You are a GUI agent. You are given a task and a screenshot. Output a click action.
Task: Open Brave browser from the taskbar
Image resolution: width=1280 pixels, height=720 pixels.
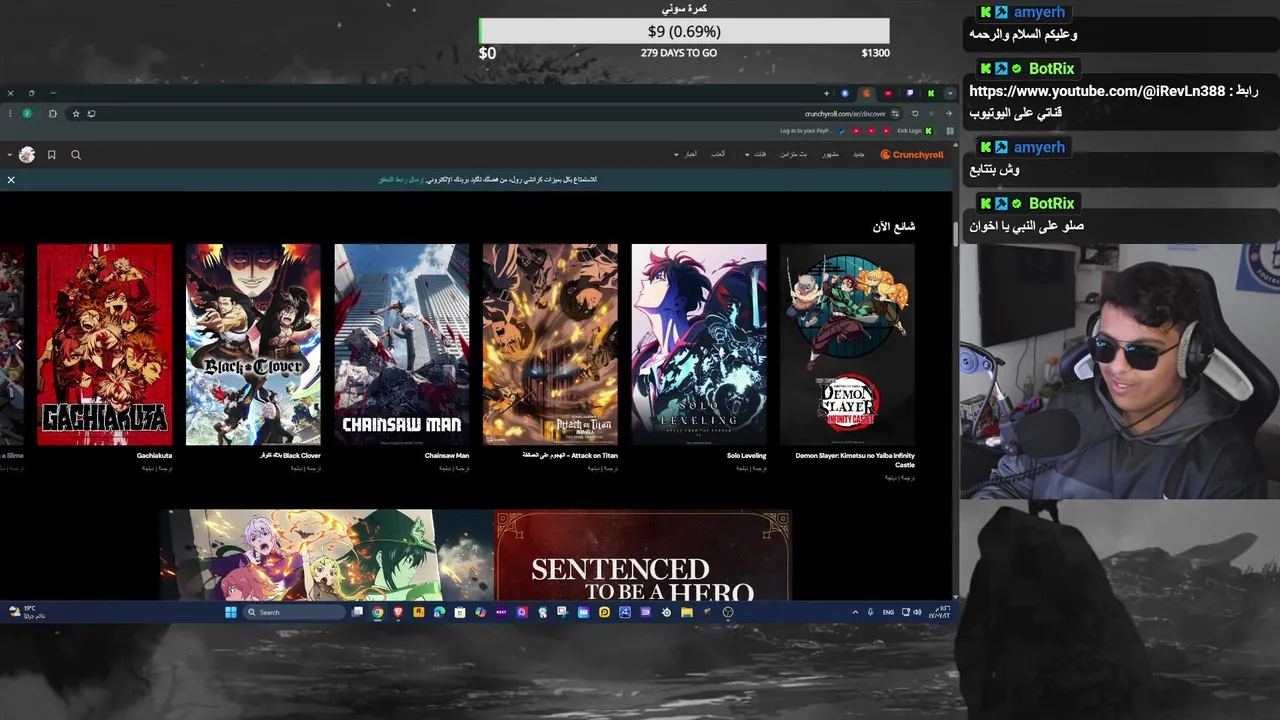pos(398,612)
